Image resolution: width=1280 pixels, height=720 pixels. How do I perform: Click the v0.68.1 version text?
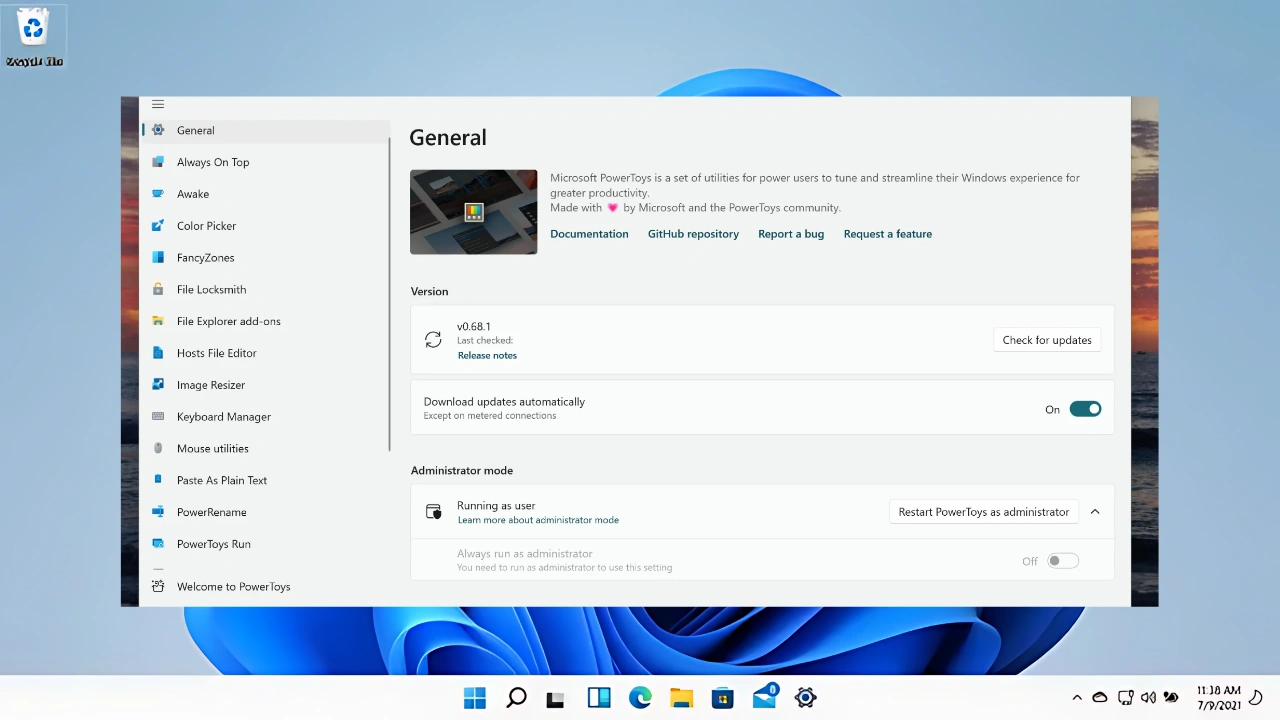click(x=473, y=326)
